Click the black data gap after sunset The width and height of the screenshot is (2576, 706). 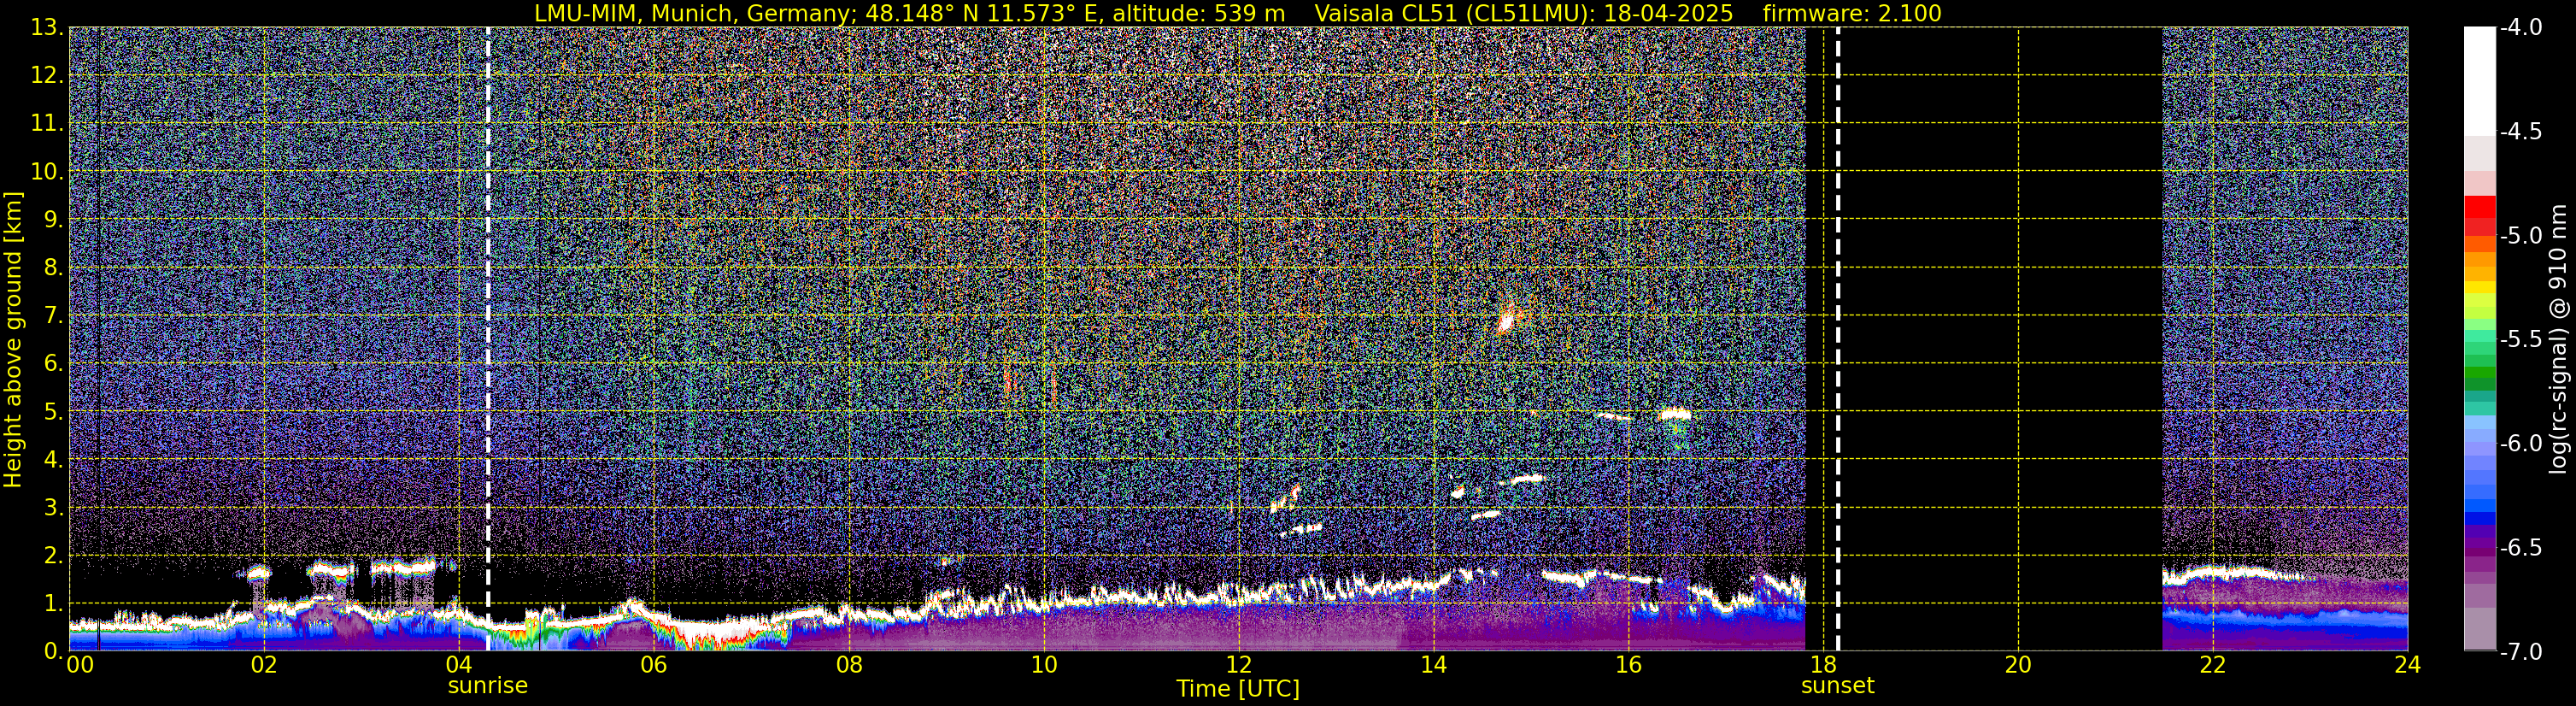1983,339
